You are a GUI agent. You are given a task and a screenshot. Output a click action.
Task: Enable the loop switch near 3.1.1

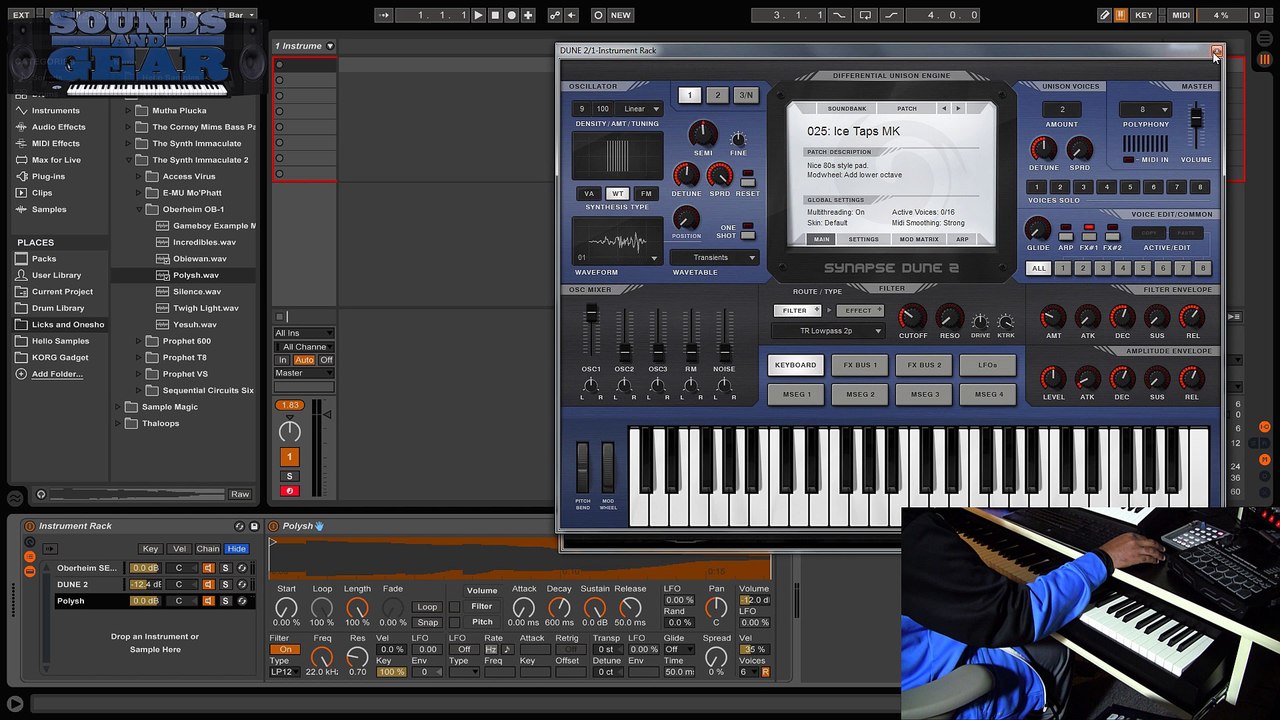click(865, 15)
